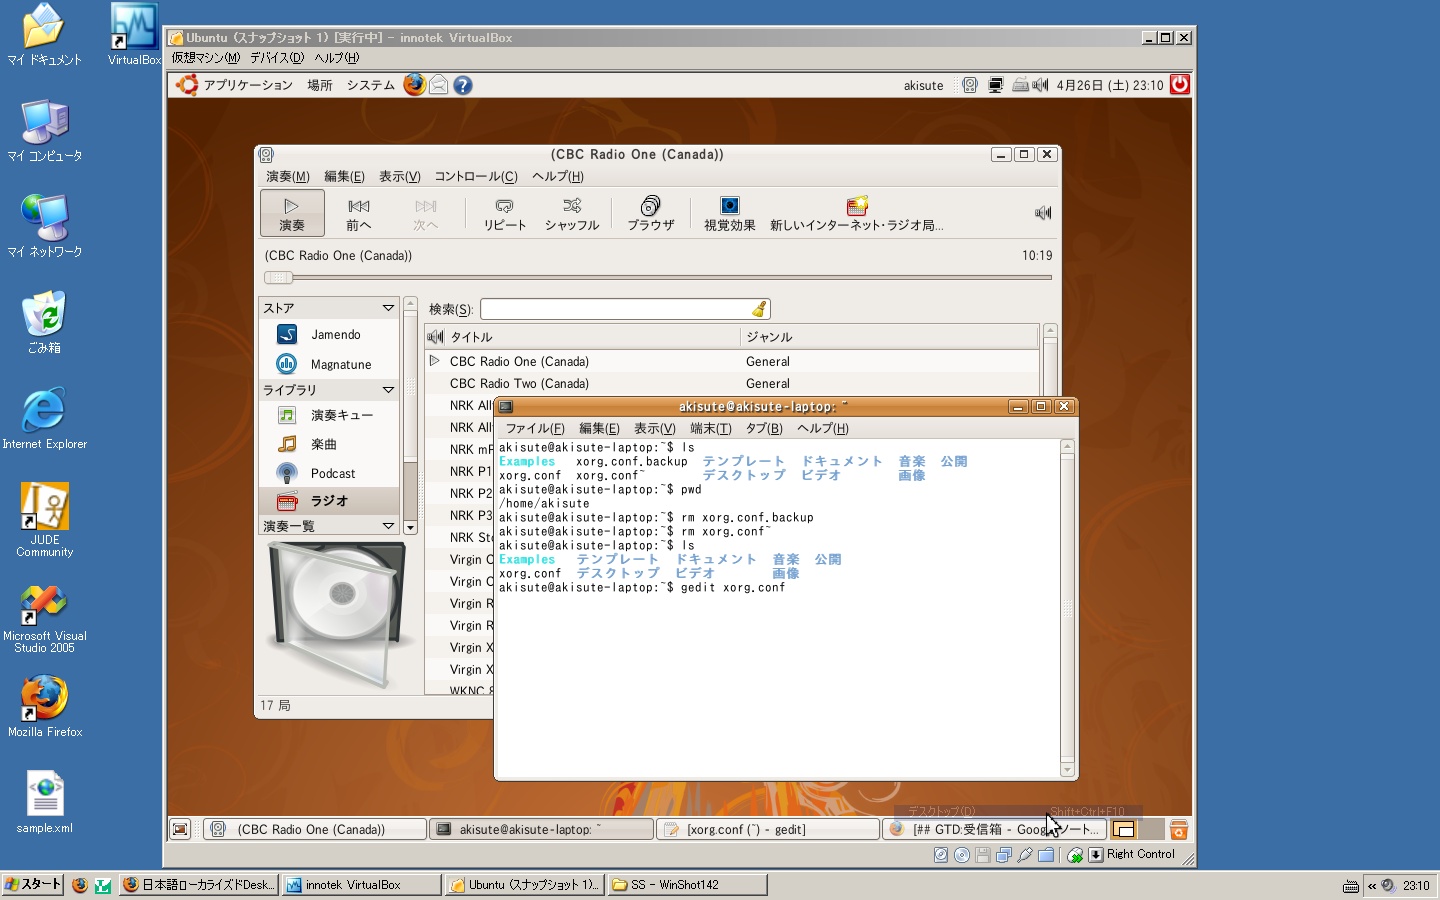Open the play queue (演奏キュー)

tap(329, 415)
